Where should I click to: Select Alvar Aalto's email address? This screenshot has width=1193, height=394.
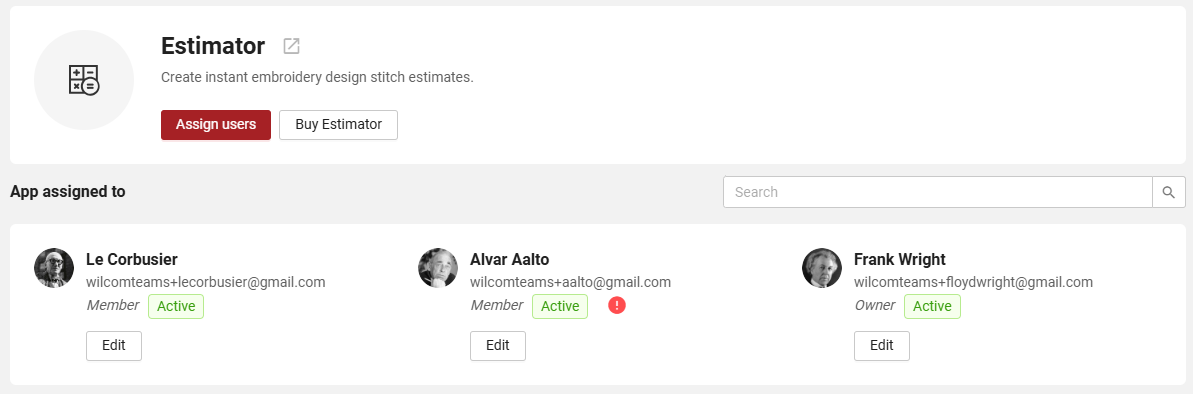(571, 282)
